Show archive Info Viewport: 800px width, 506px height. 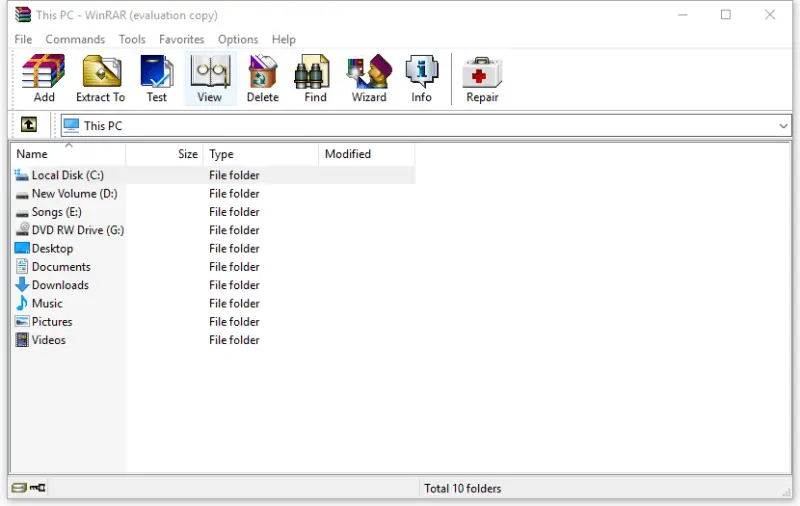(421, 79)
